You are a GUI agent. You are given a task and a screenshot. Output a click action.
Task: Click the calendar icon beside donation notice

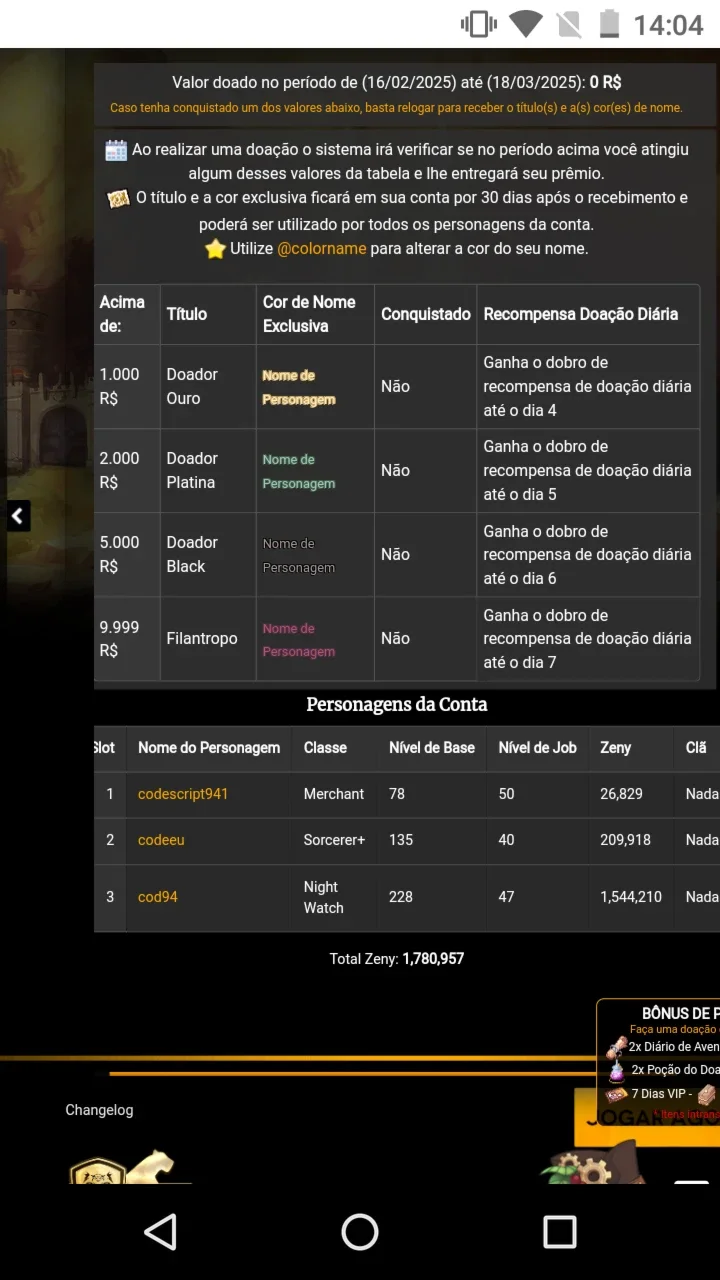(x=116, y=150)
